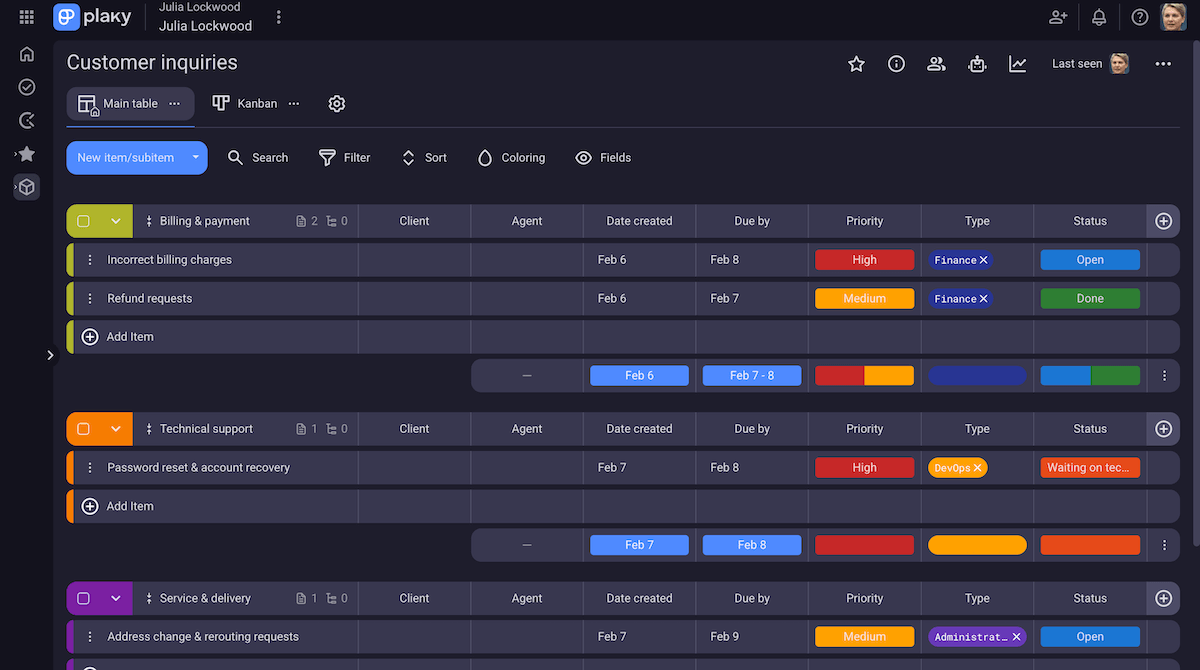
Task: Check the Billing & payment group checkbox
Action: coord(84,221)
